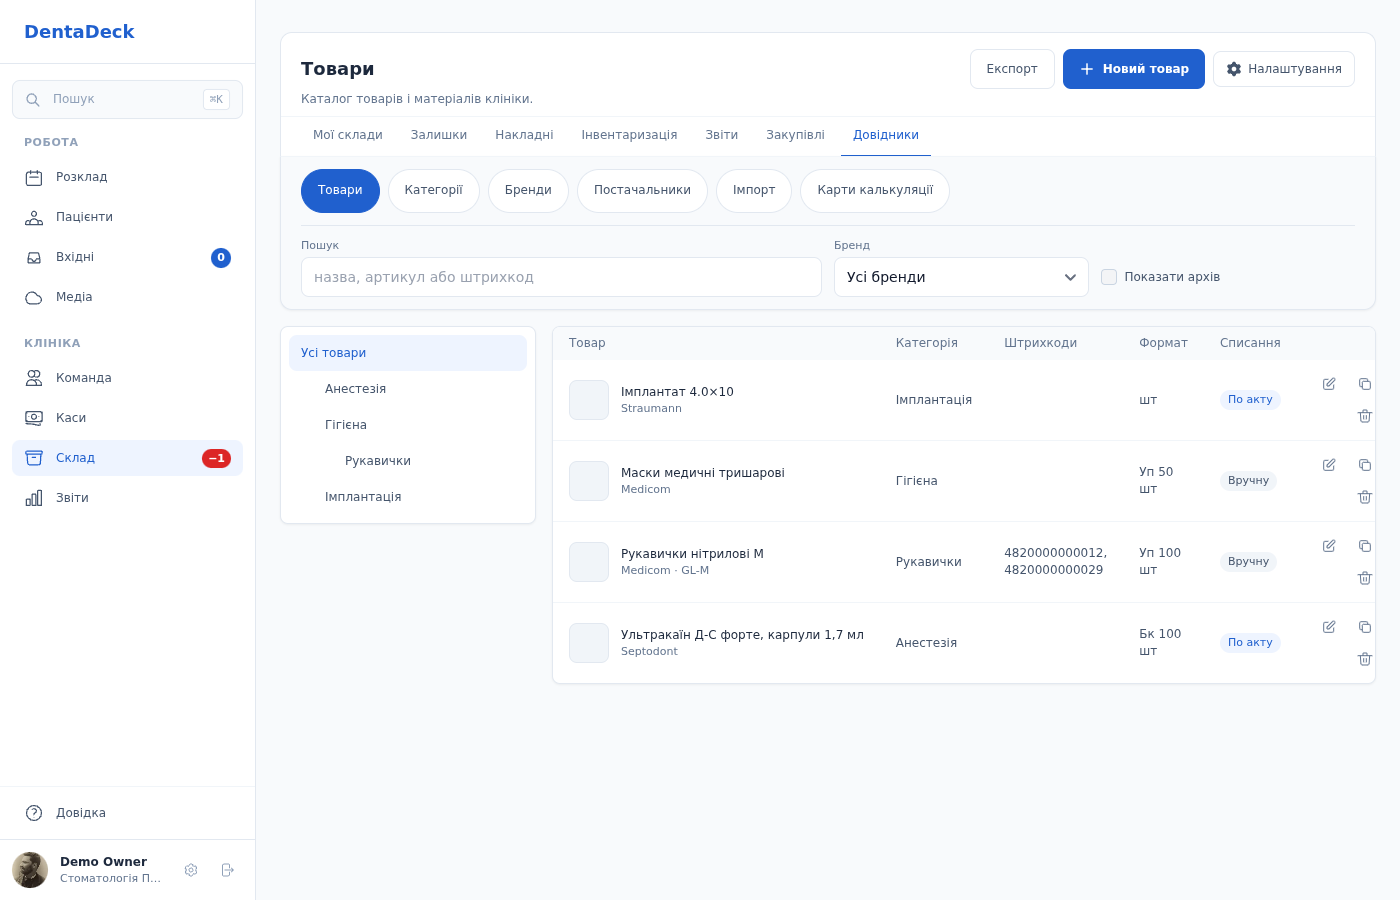The height and width of the screenshot is (900, 1400).
Task: Duplicate Ультракаїн Д-С форте product
Action: click(x=1365, y=627)
